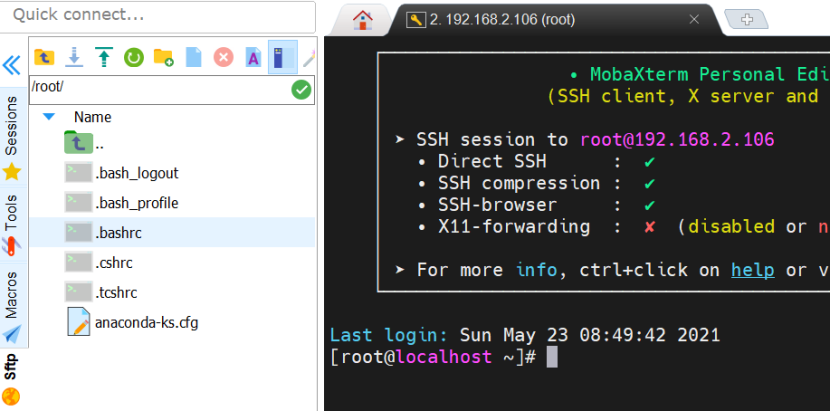Screen dimensions: 830x411
Task: Refresh the current SFTP folder
Action: point(134,57)
